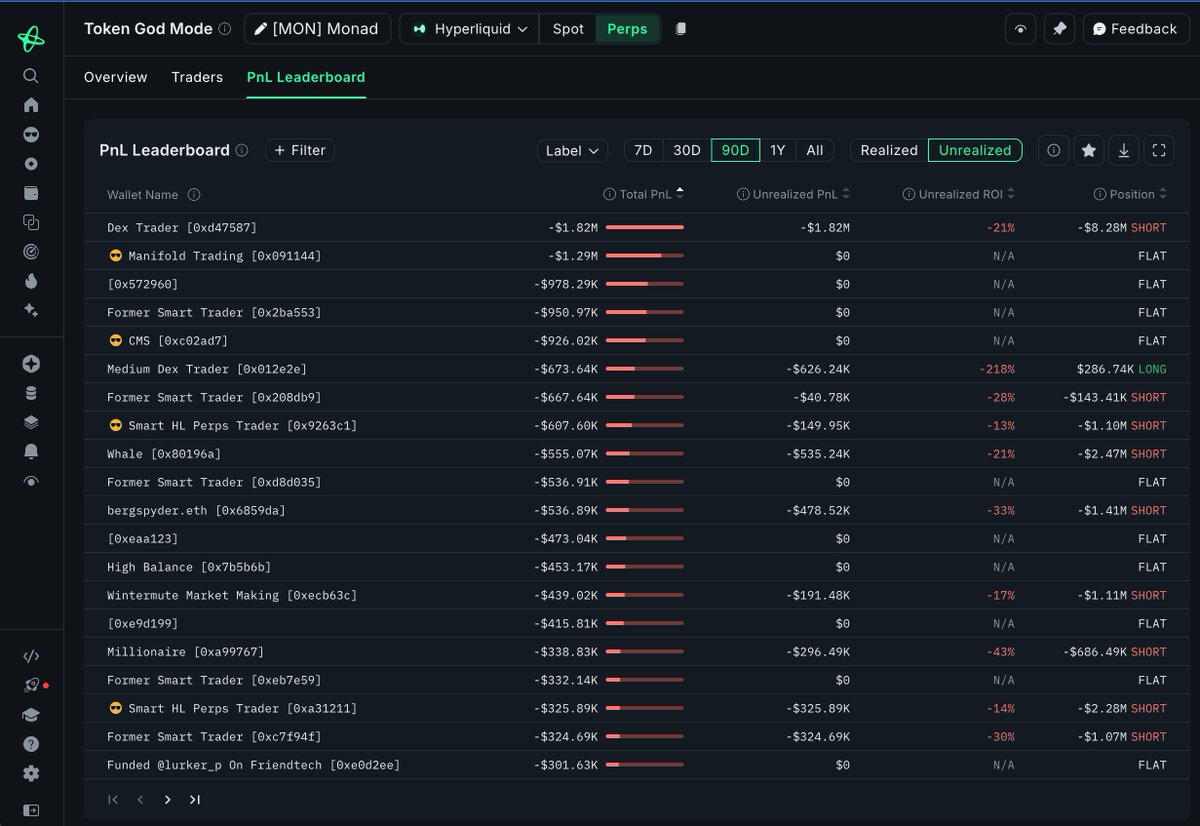Go to Home via sidebar house icon
Viewport: 1200px width, 826px height.
tap(31, 105)
